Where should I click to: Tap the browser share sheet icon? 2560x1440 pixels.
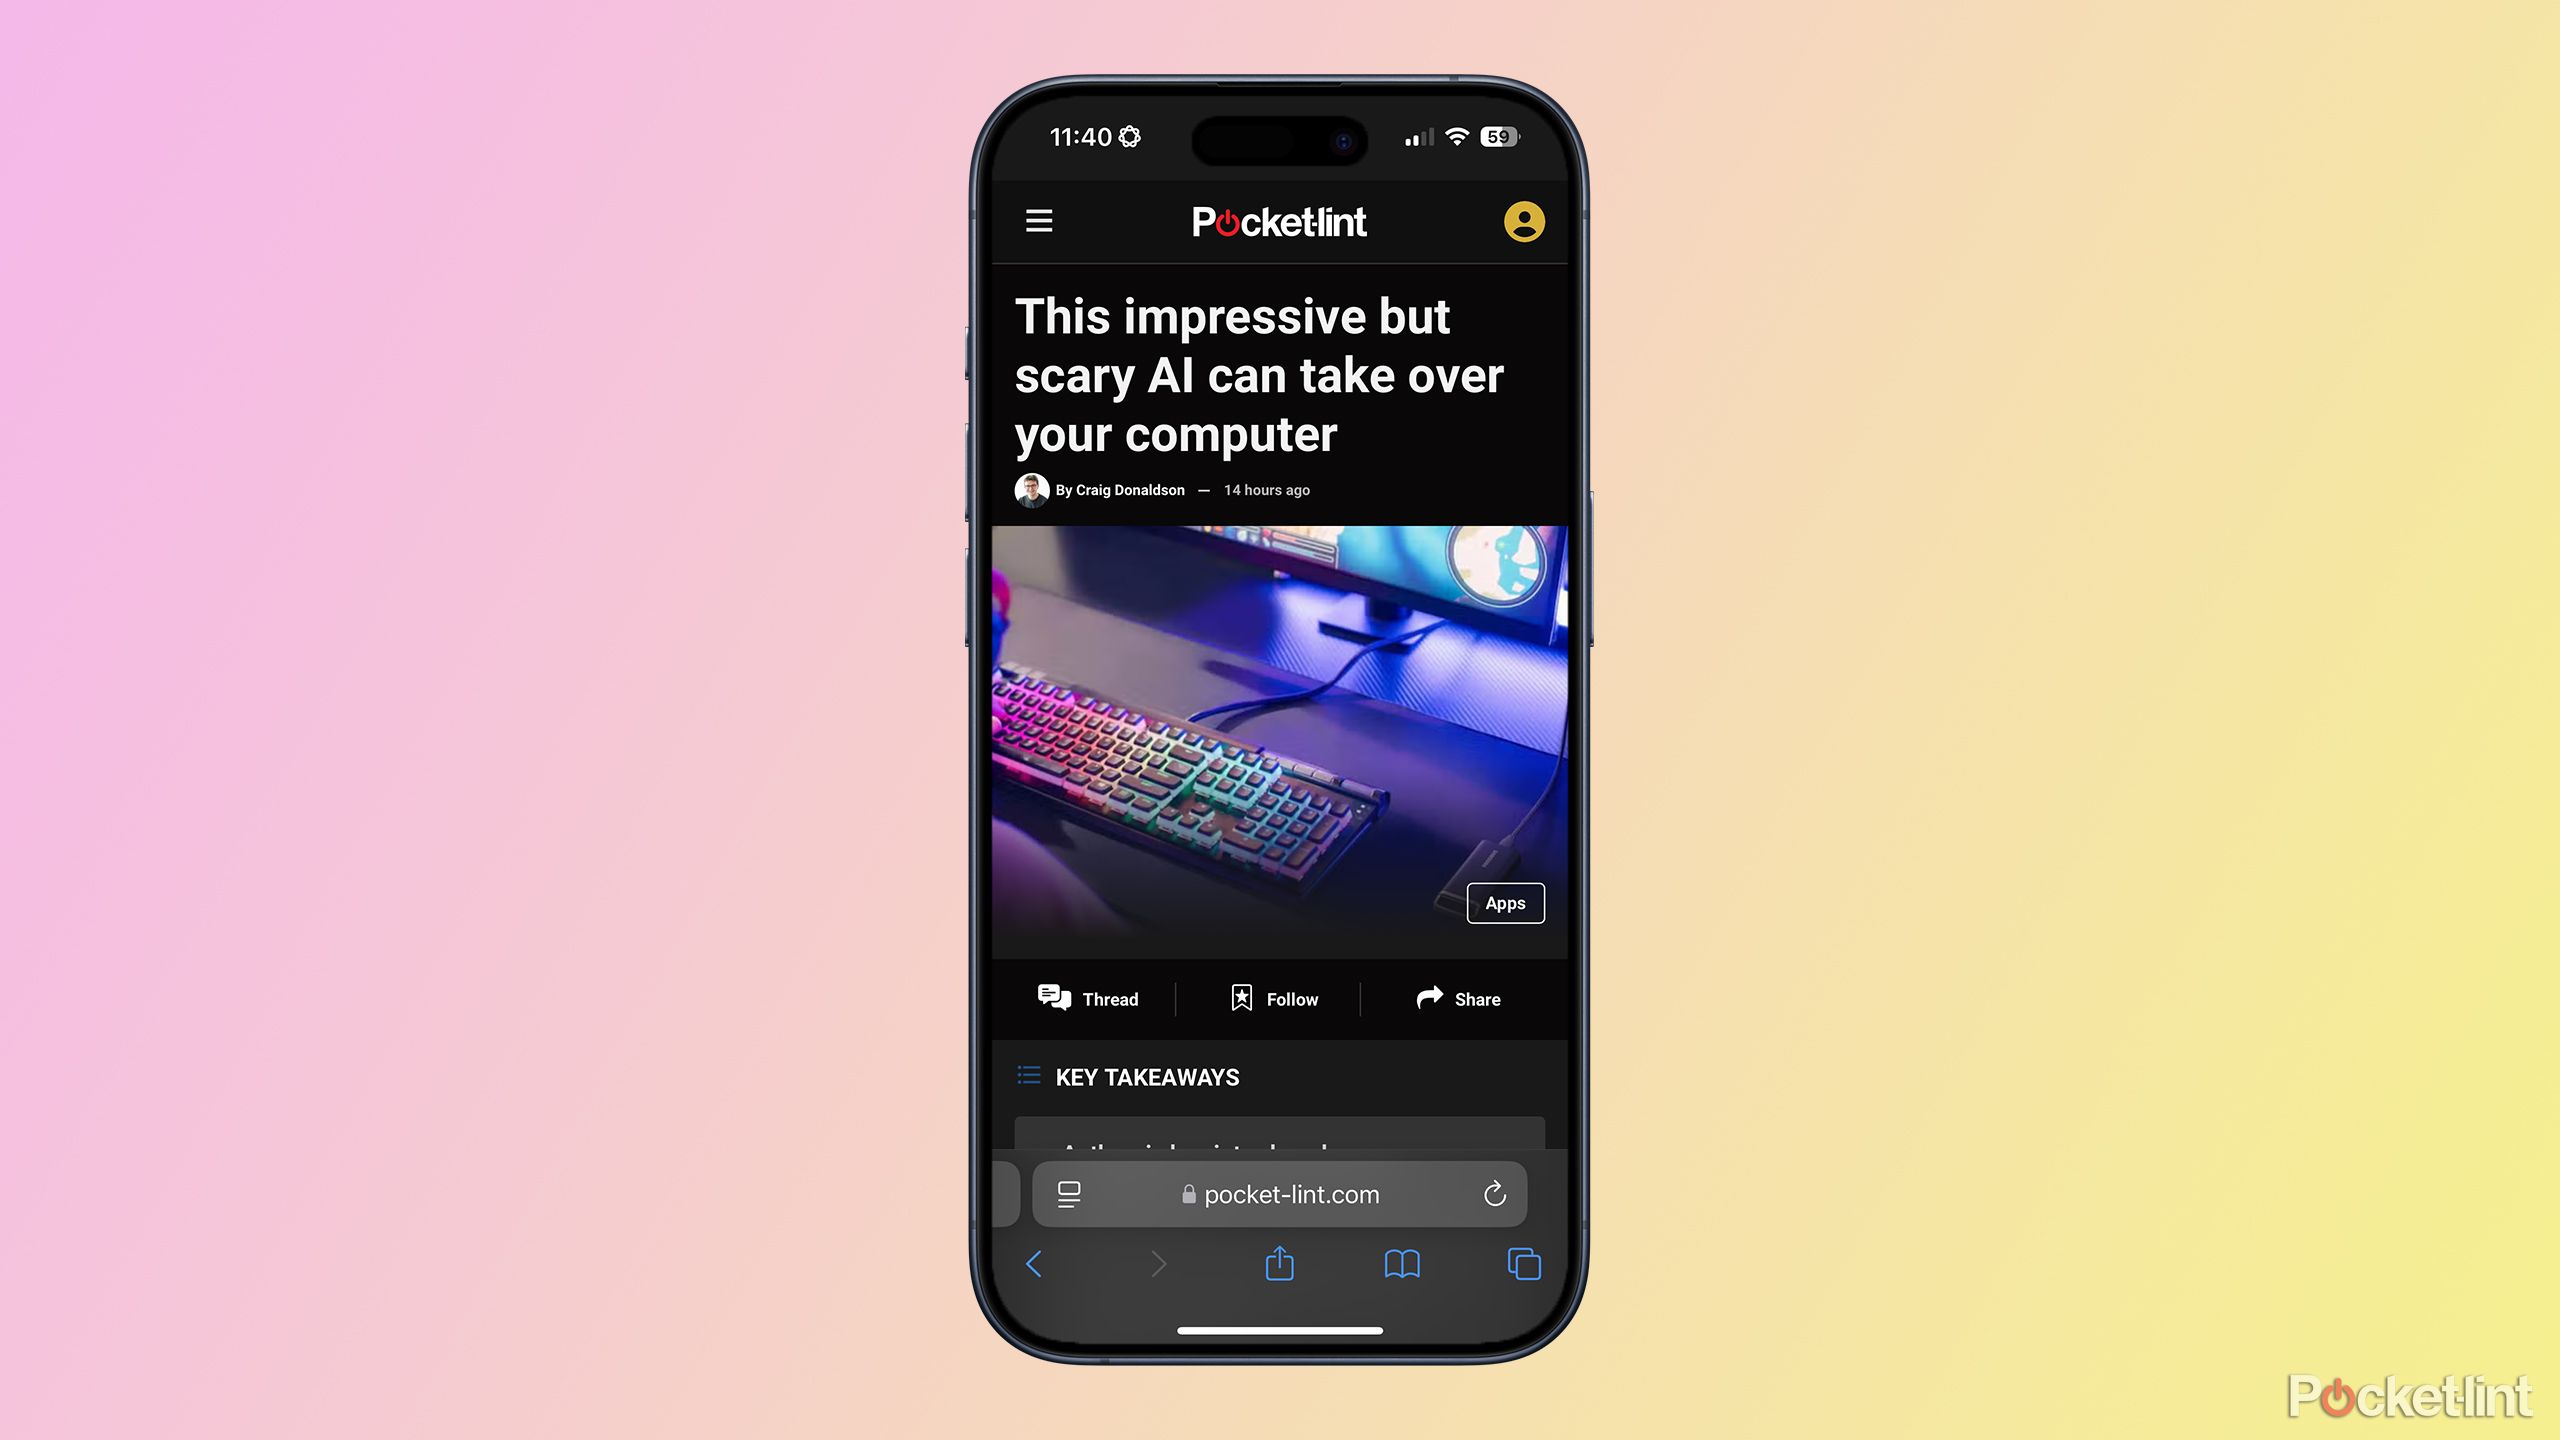point(1280,1262)
